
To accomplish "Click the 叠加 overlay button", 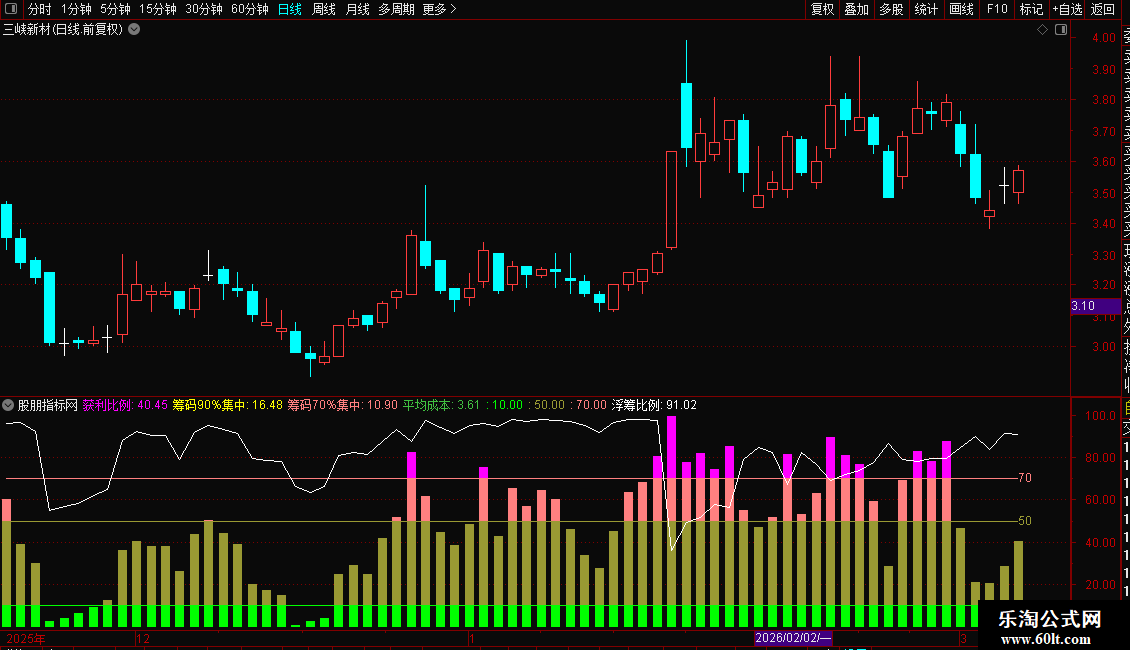I will pos(857,9).
